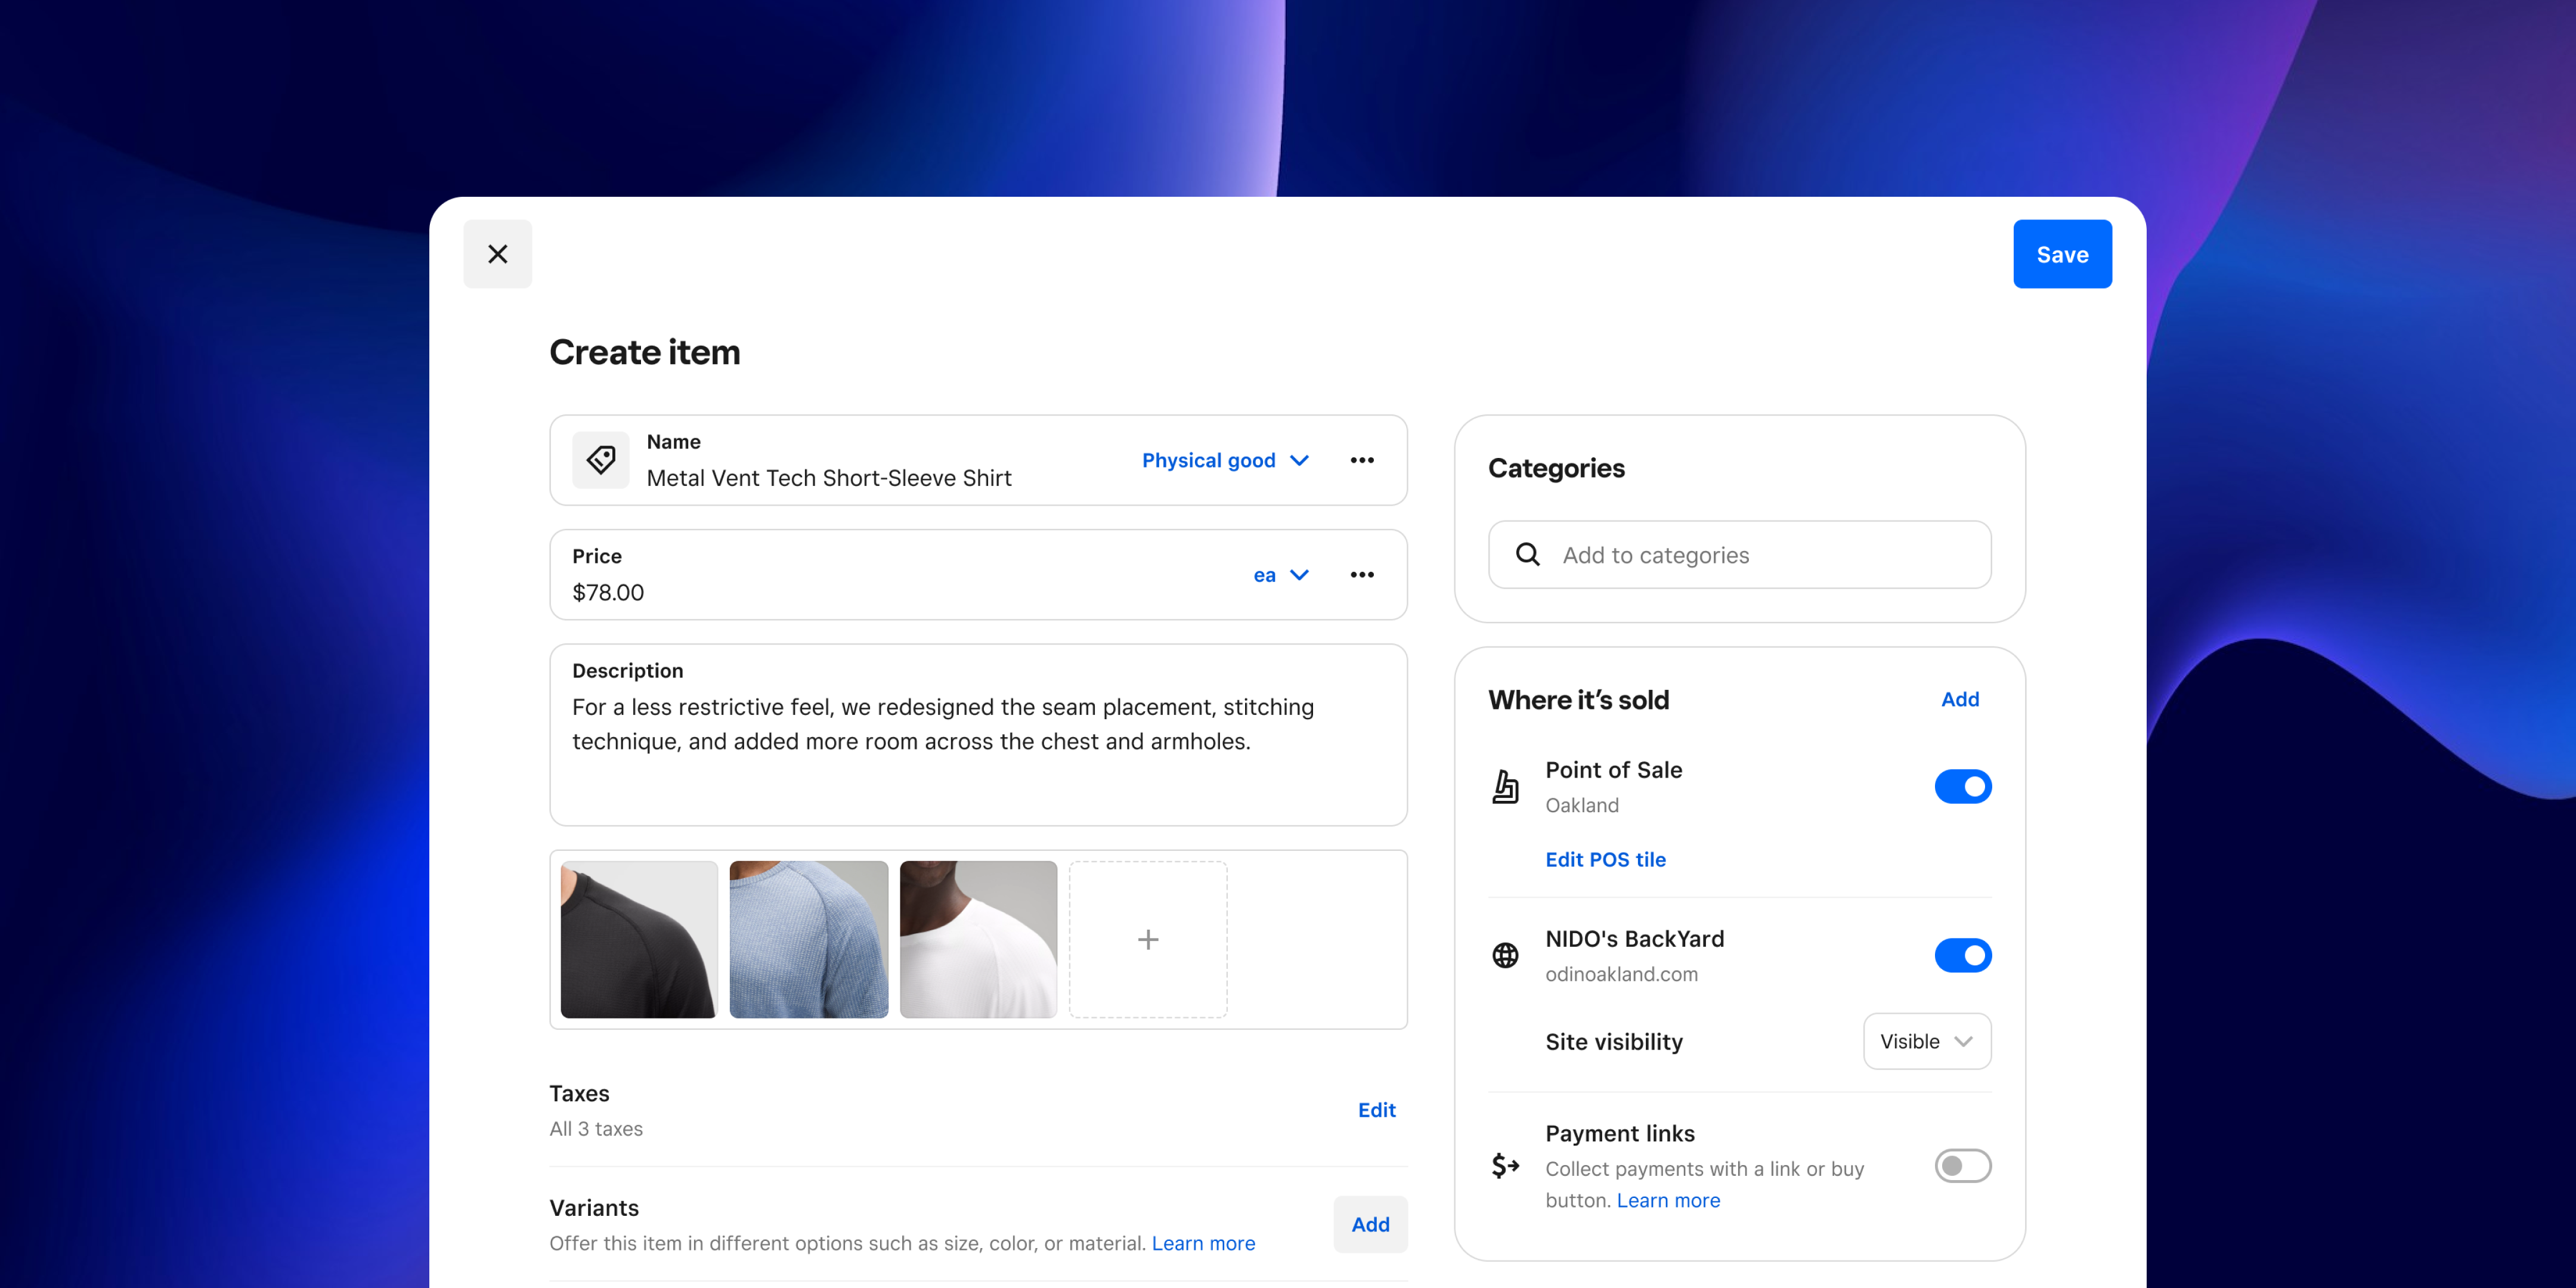Screen dimensions: 2576x1288
Task: Toggle Point of Sale Oakland switch
Action: [1963, 787]
